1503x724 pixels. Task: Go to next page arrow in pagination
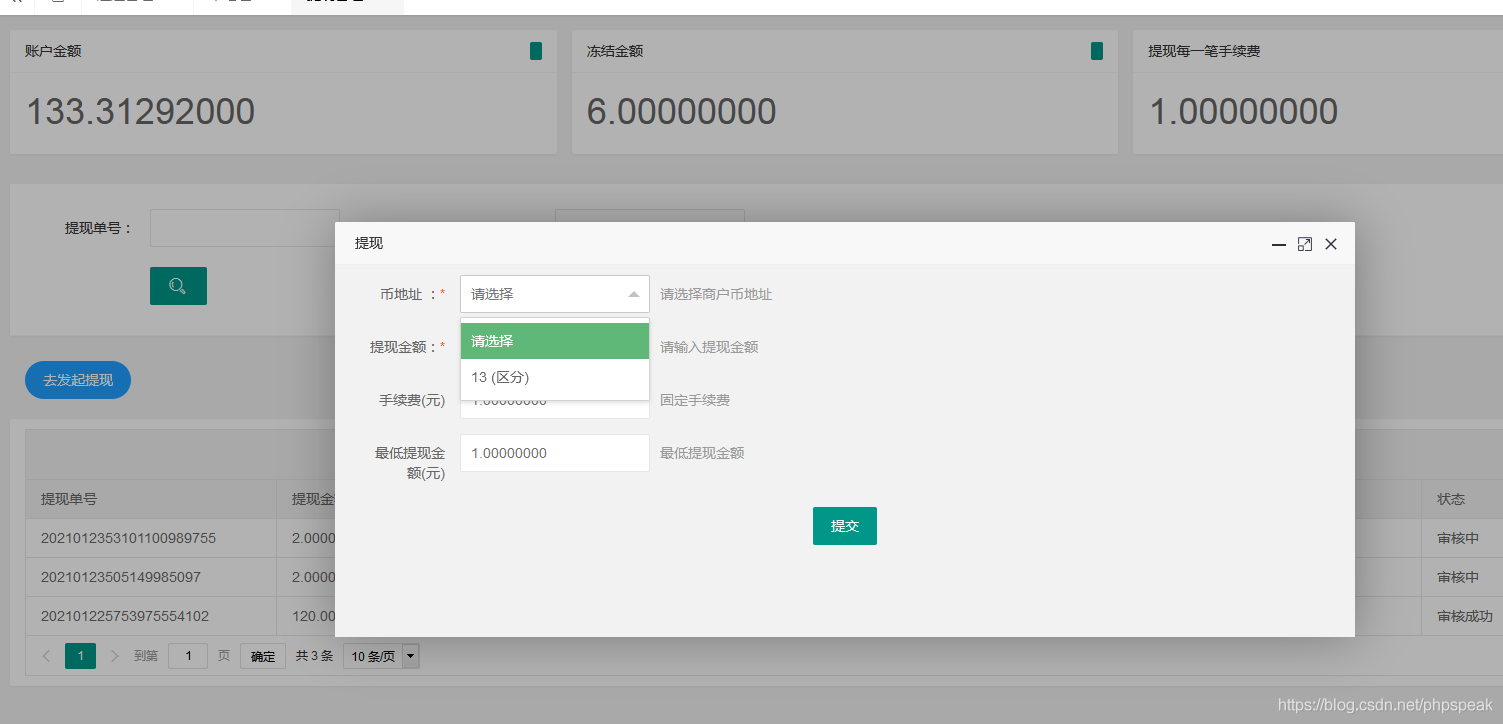114,656
